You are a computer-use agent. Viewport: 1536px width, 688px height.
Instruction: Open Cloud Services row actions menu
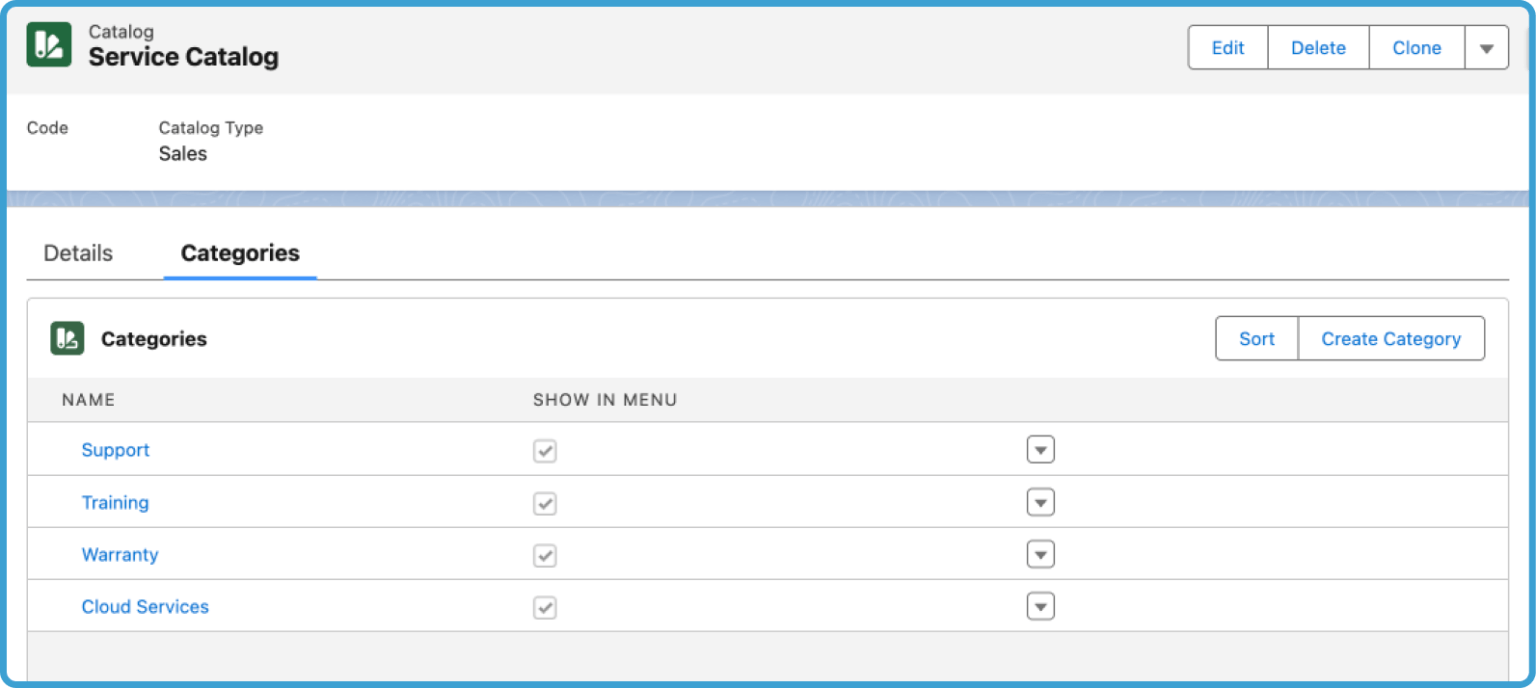click(1040, 606)
